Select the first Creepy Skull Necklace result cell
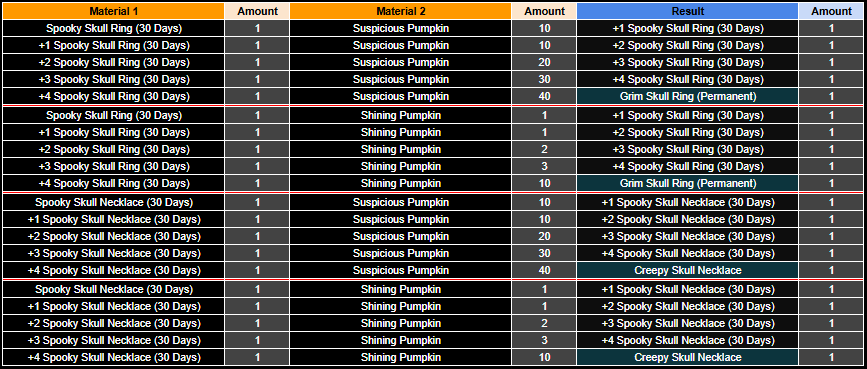The width and height of the screenshot is (867, 369). click(x=687, y=271)
